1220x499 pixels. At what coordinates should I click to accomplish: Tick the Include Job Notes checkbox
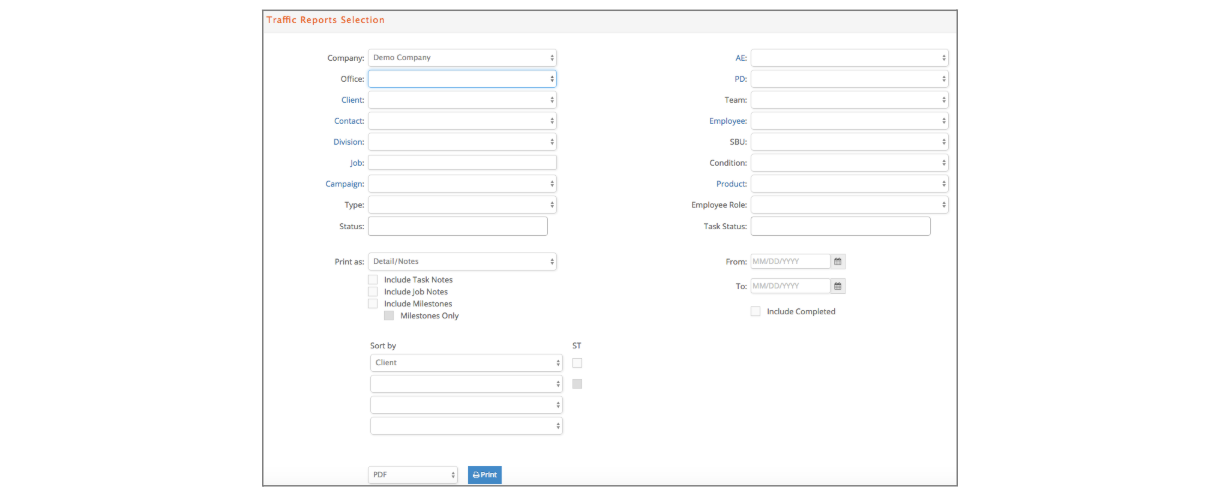click(x=374, y=292)
